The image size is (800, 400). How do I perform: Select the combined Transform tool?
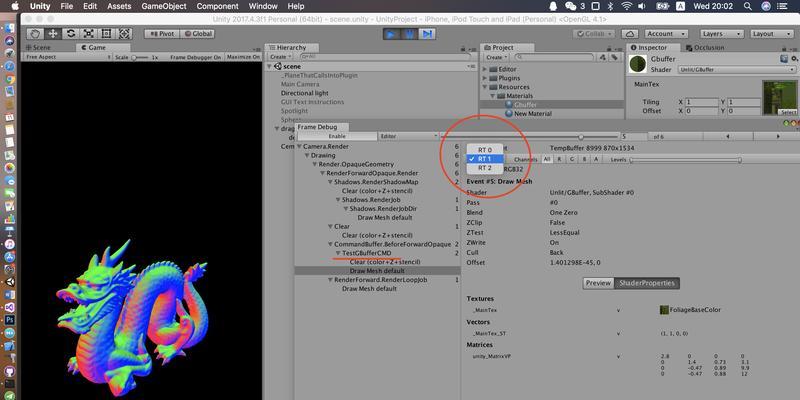click(x=124, y=34)
